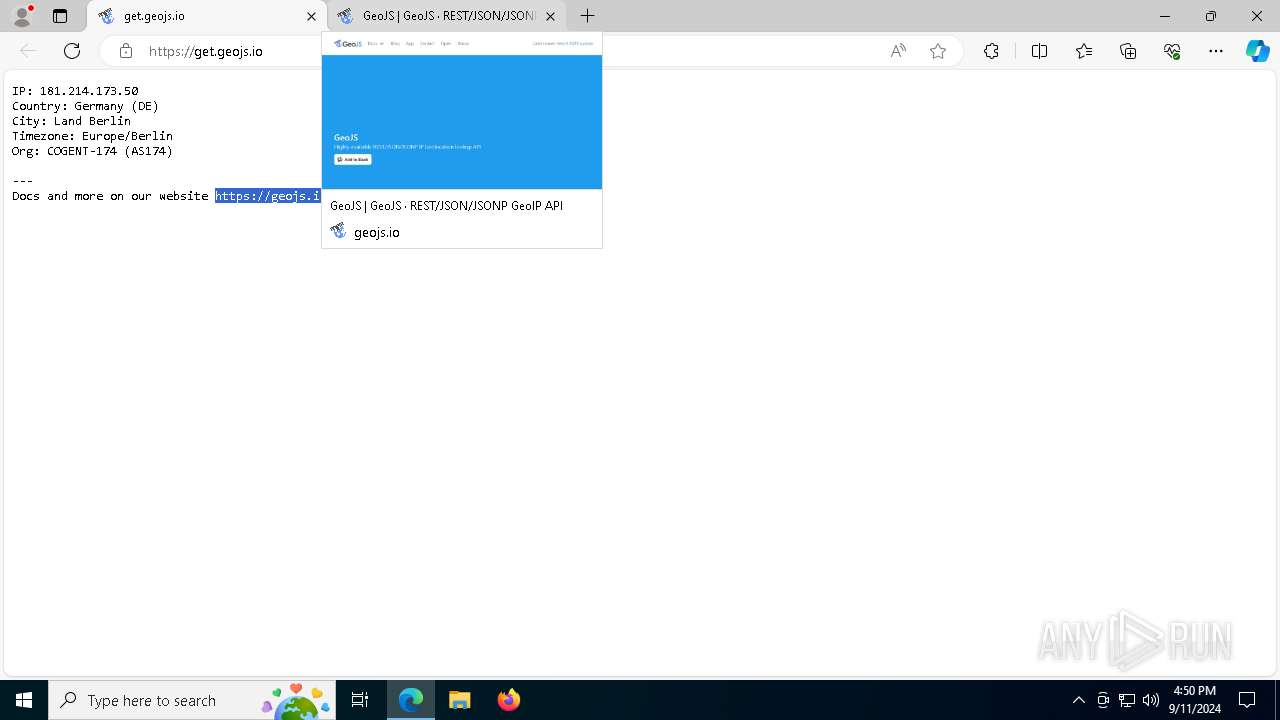Open Settings and more menu
The height and width of the screenshot is (720, 1280).
click(x=1216, y=51)
